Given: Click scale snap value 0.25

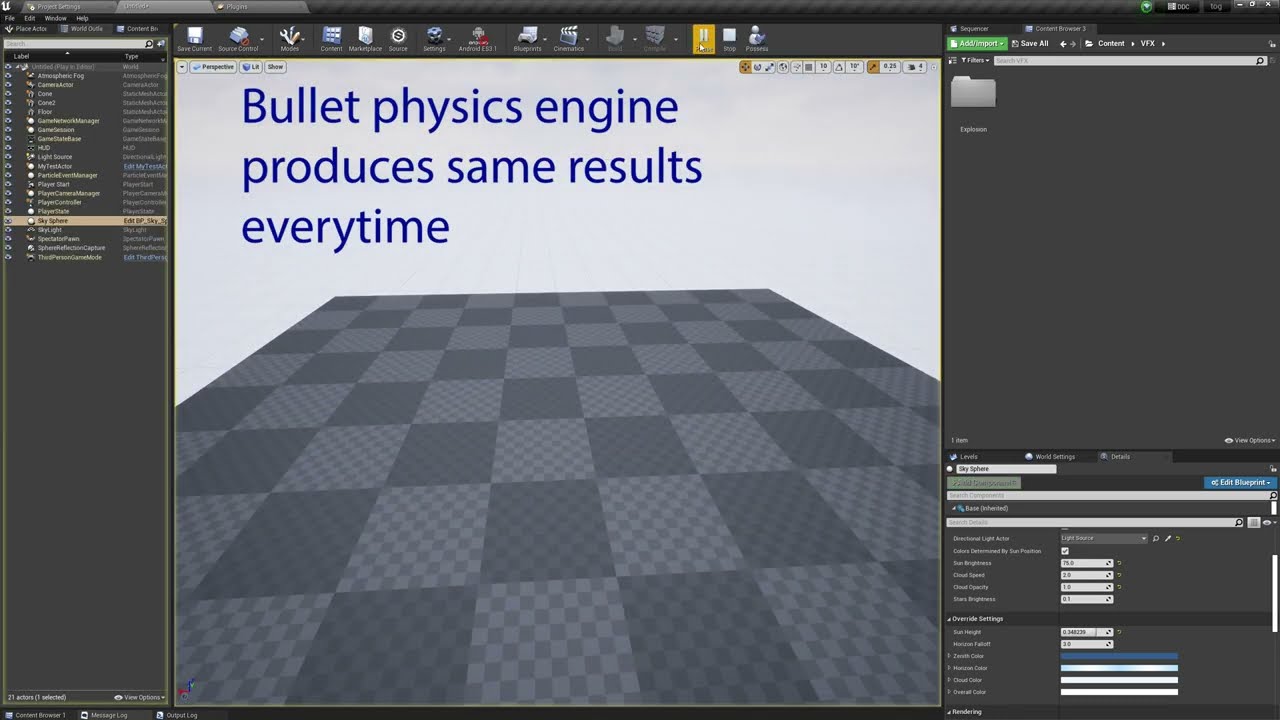Looking at the screenshot, I should 890,67.
